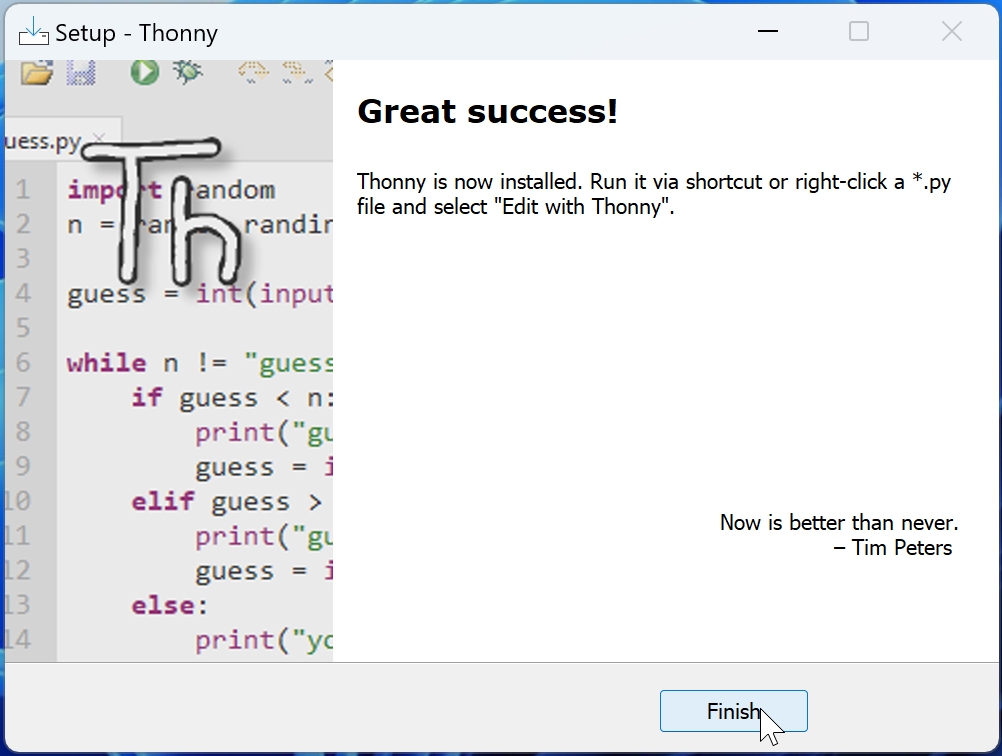
Task: Click the 'Tim Peters' attribution text
Action: (x=893, y=548)
